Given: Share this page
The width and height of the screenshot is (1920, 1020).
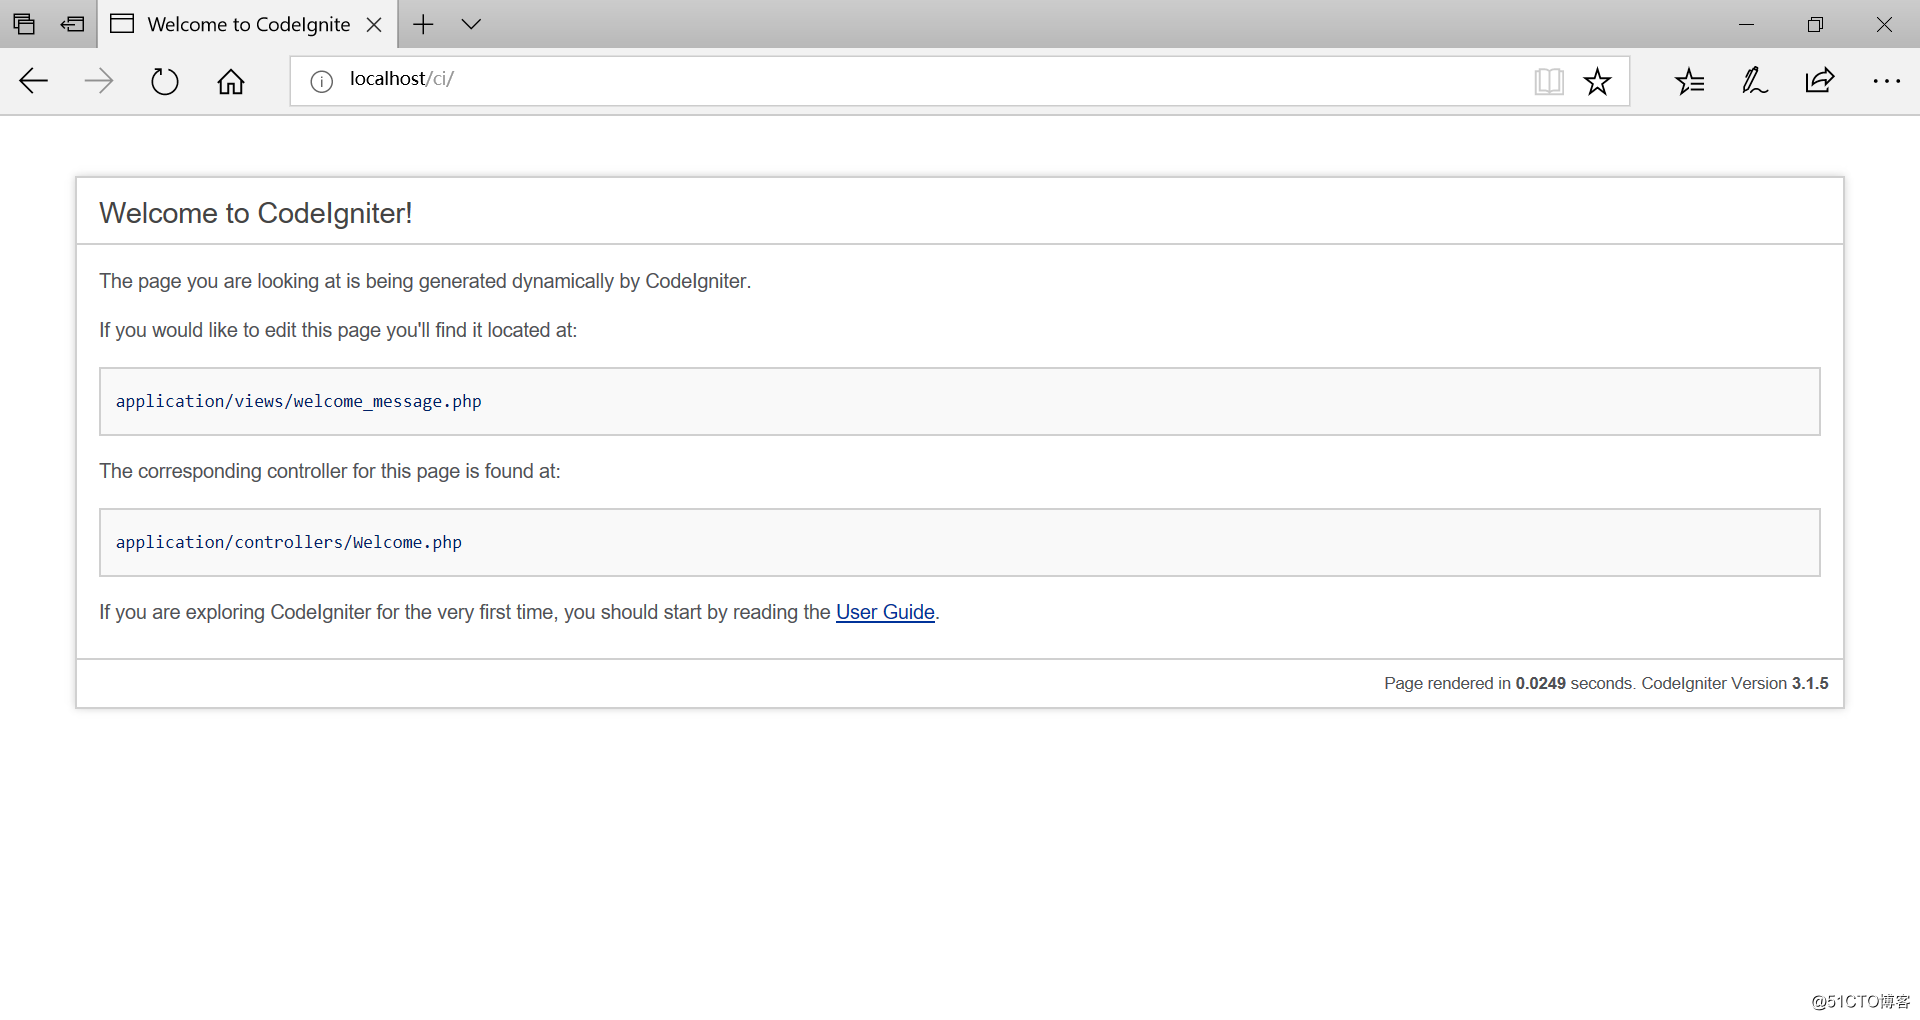Looking at the screenshot, I should [1820, 81].
